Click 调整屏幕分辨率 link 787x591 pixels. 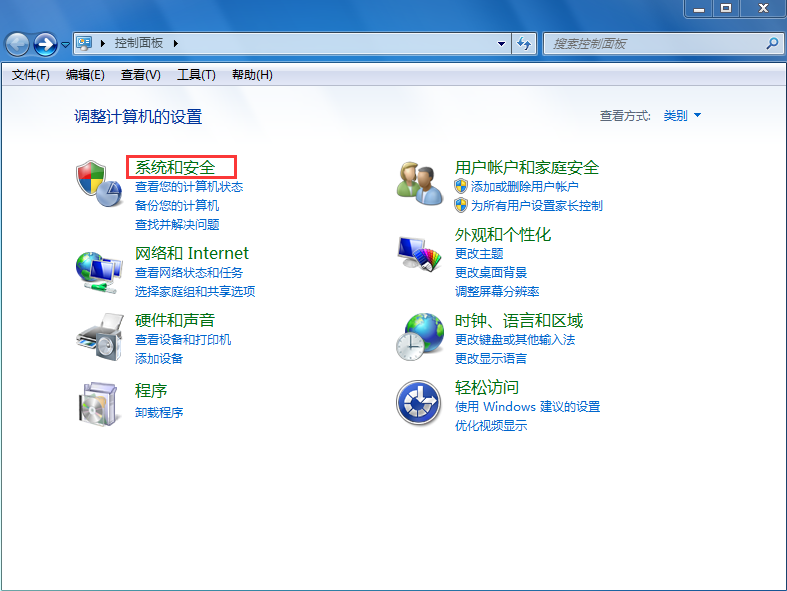(497, 291)
